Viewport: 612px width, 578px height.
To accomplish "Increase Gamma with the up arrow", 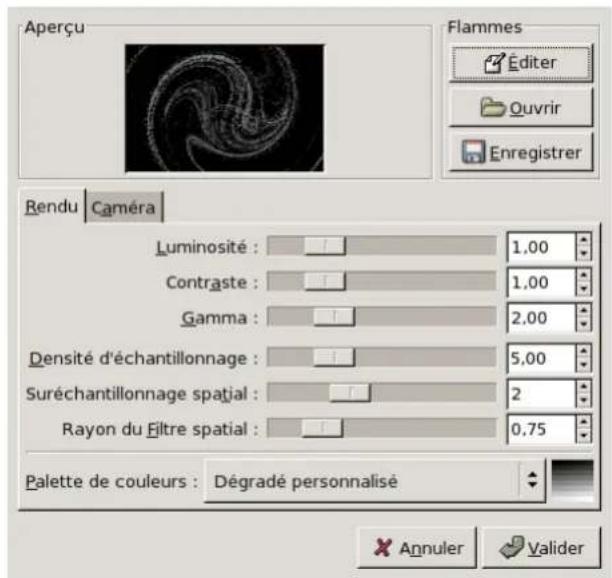I will click(584, 311).
